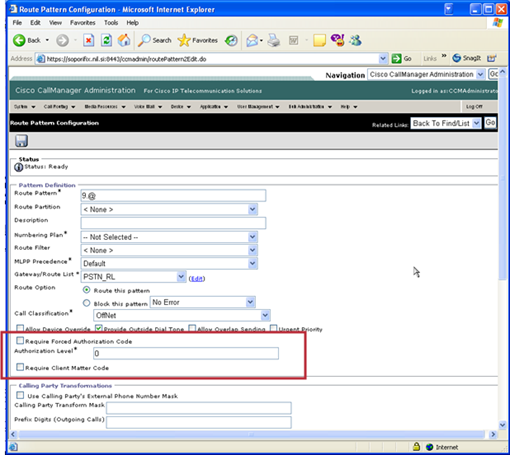Click the MSN Messenger people icon
This screenshot has height=455, width=510.
356,40
